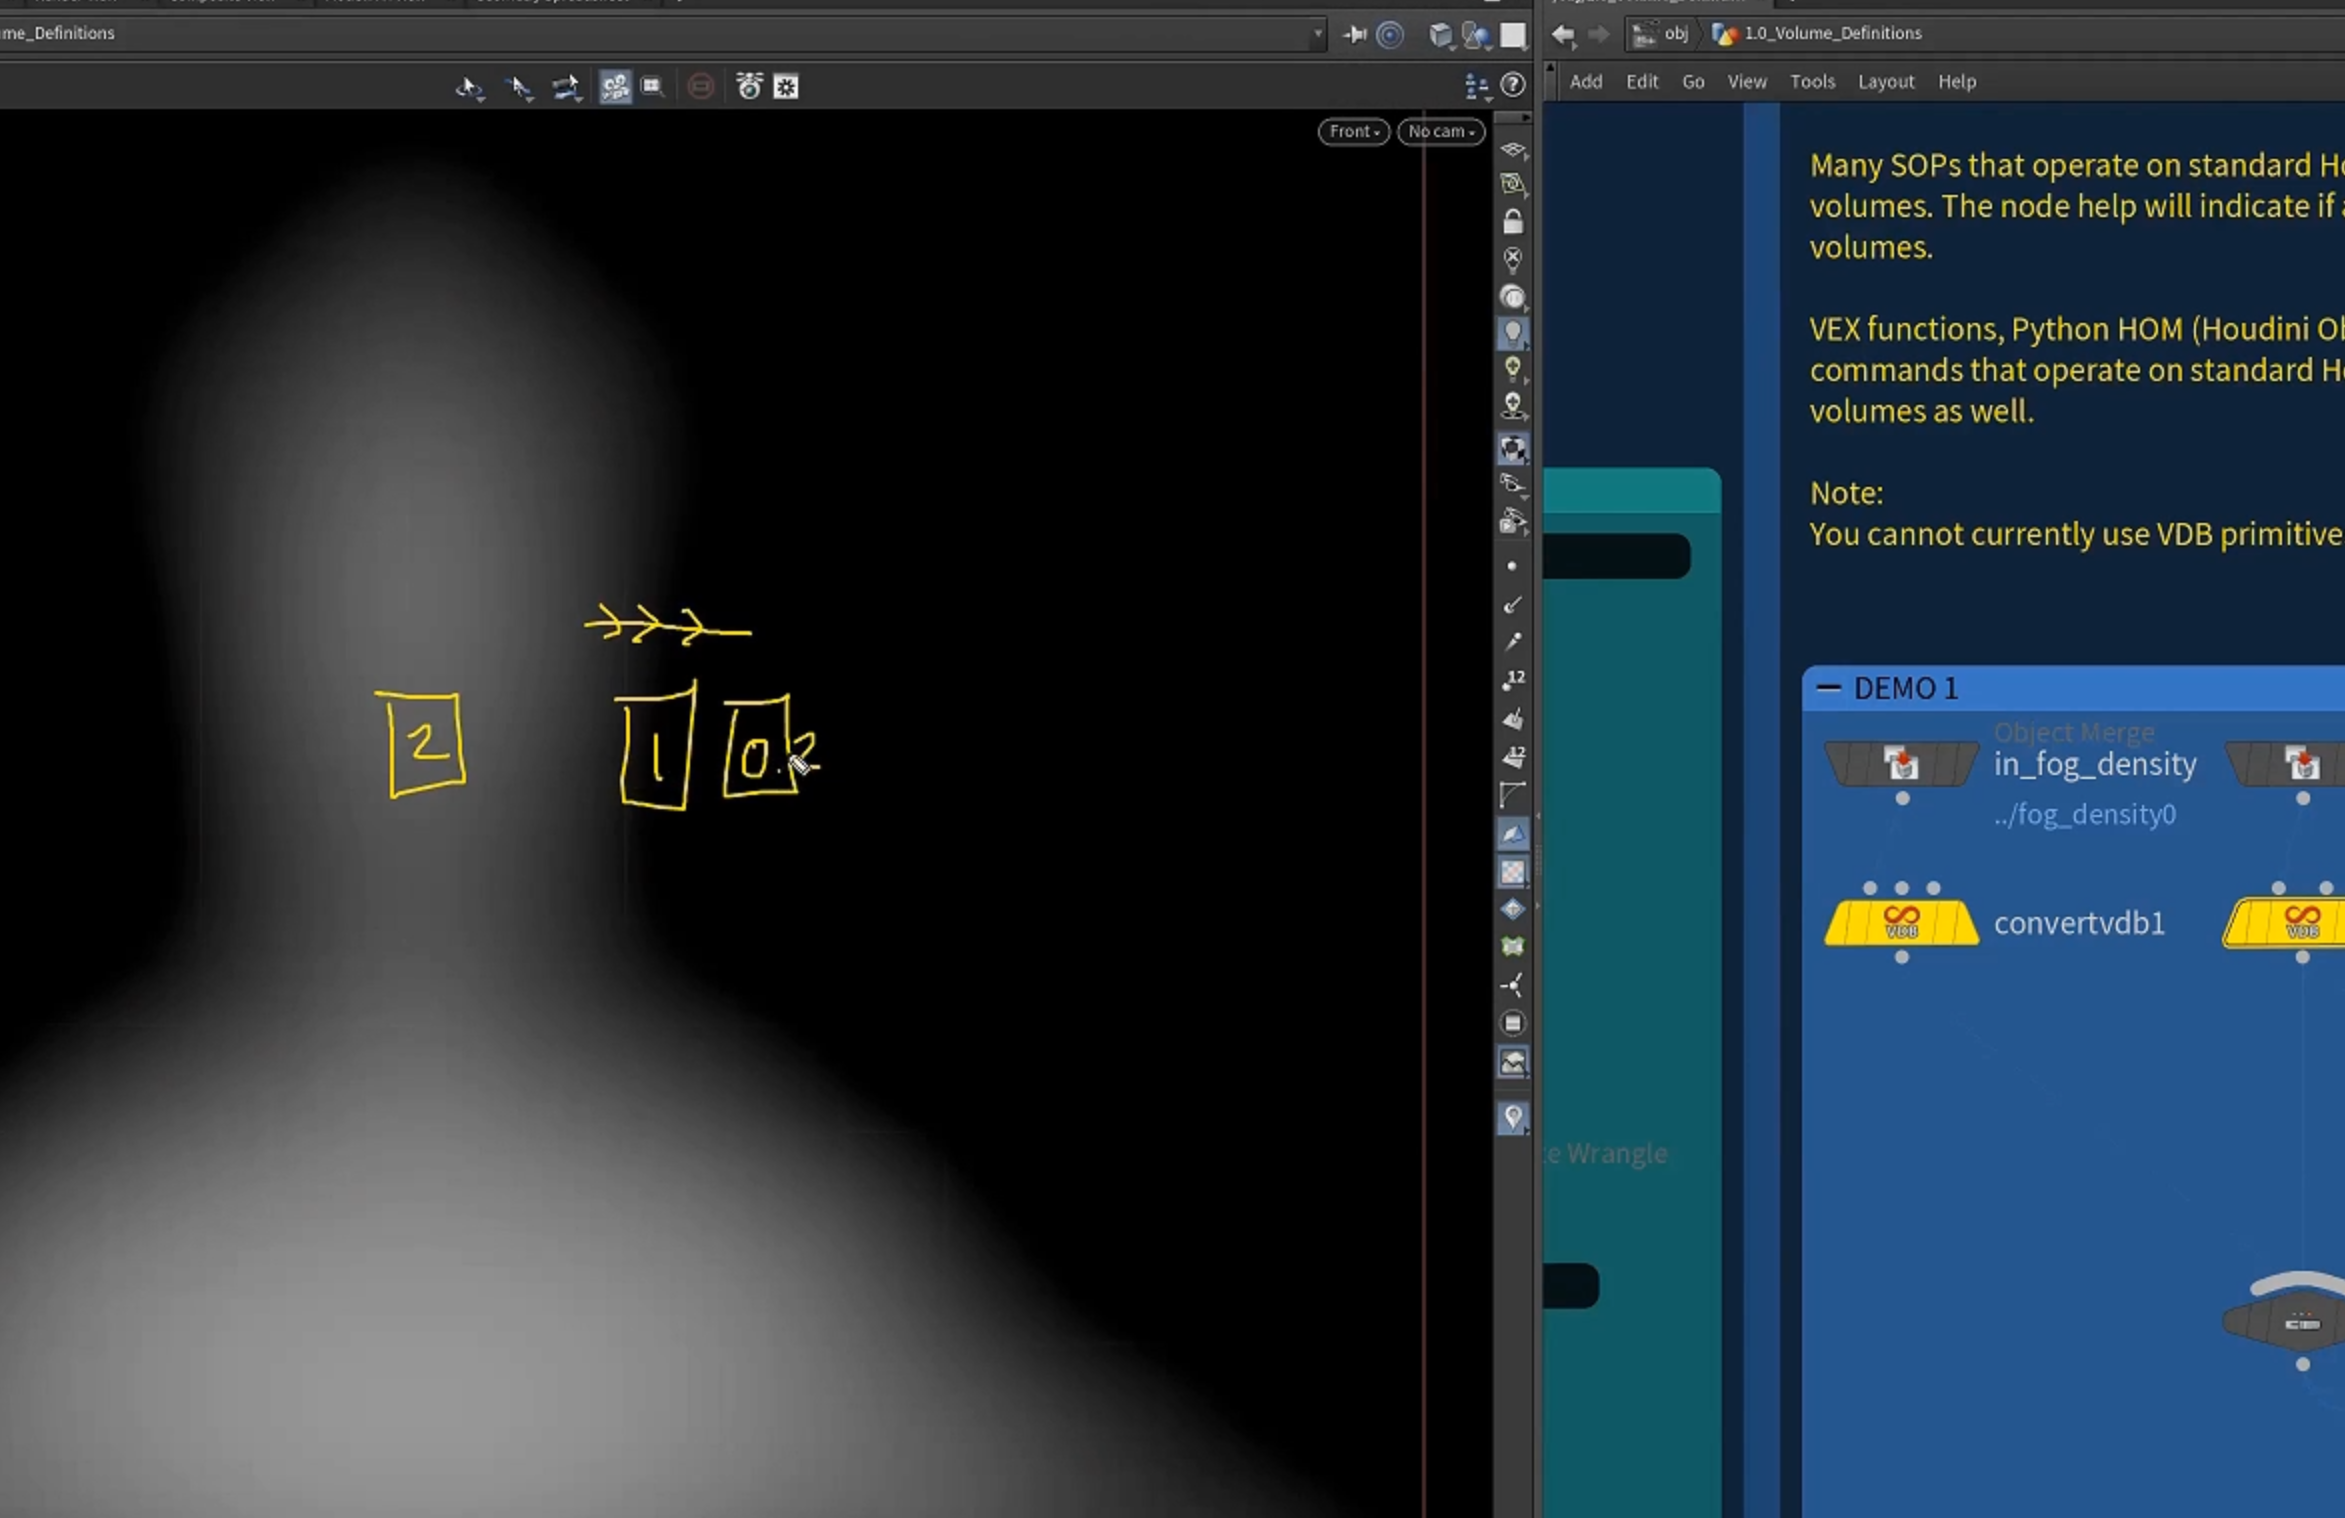Viewport: 2345px width, 1518px height.
Task: Toggle the disable lighting bulb icon
Action: click(x=1513, y=260)
